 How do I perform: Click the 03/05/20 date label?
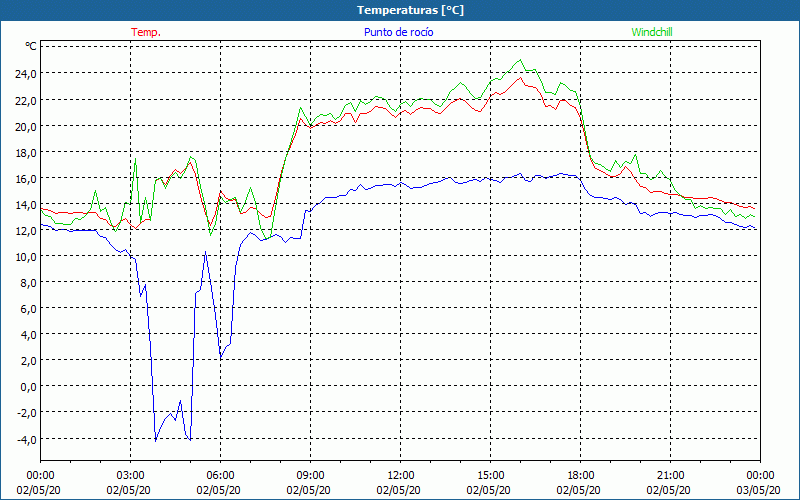point(758,490)
